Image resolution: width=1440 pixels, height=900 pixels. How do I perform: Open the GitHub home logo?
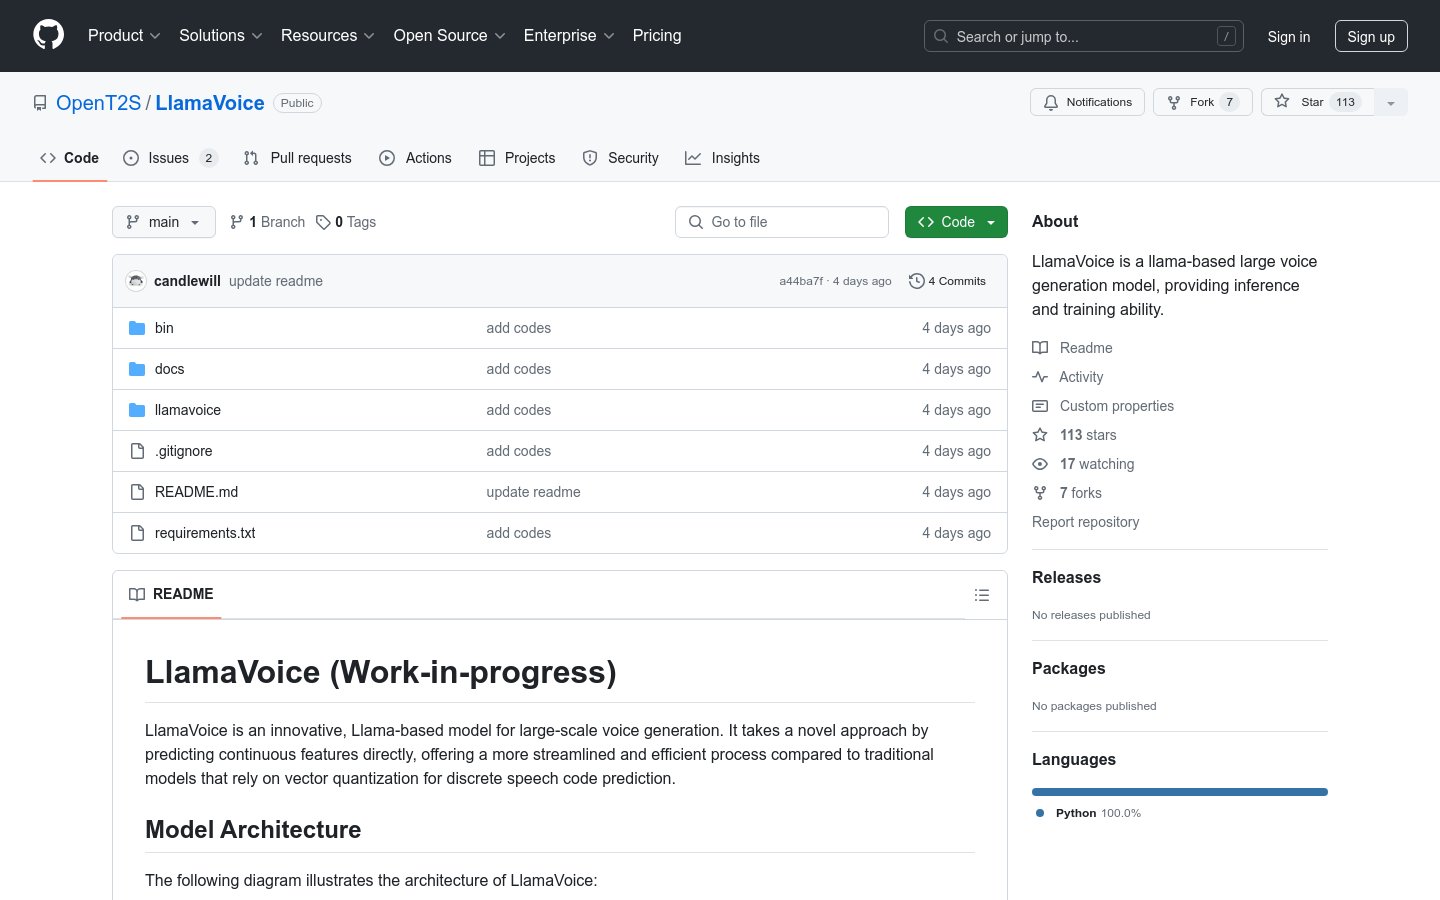pos(49,35)
